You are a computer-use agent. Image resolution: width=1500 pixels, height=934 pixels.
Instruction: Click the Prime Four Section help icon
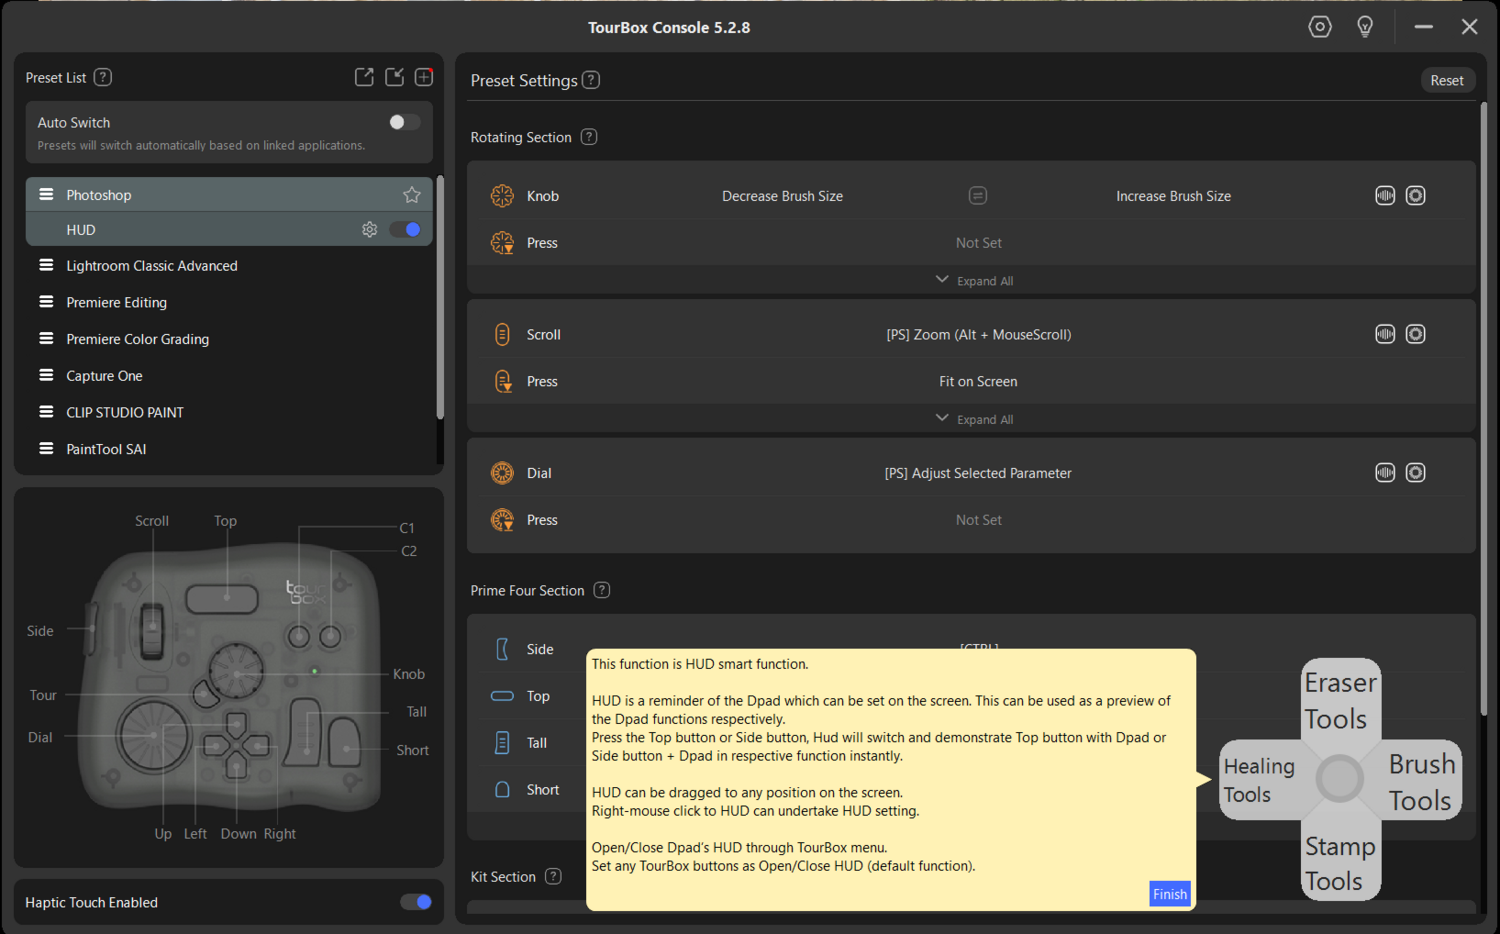point(601,590)
